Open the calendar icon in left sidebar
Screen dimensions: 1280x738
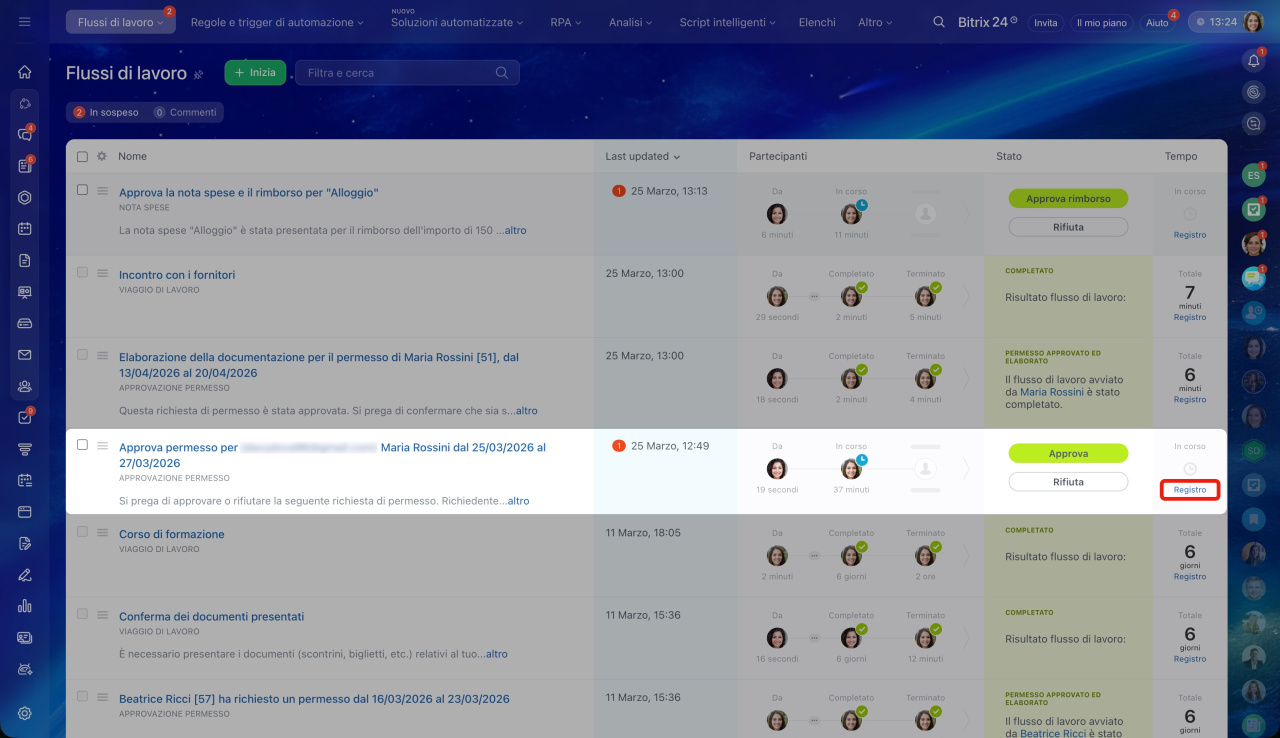(x=25, y=228)
